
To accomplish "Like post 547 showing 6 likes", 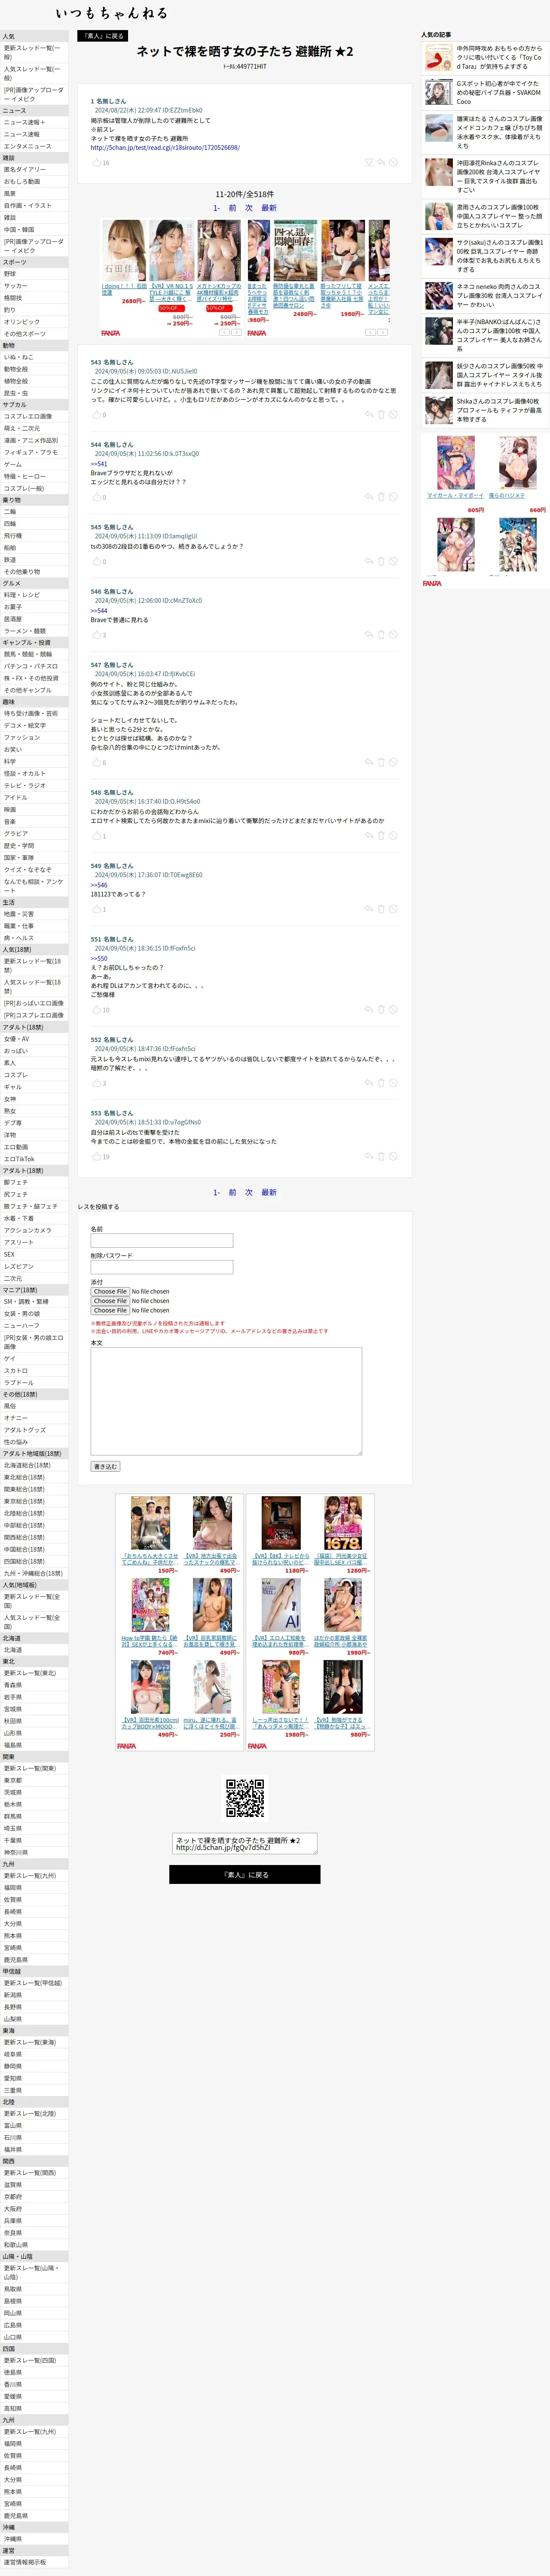I will (x=97, y=762).
